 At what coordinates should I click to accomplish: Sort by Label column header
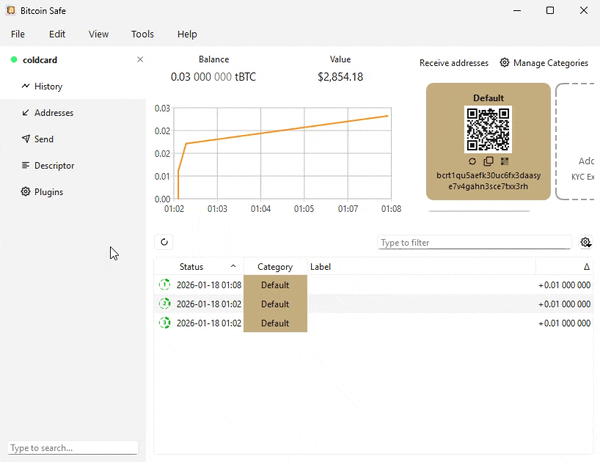[421, 267]
